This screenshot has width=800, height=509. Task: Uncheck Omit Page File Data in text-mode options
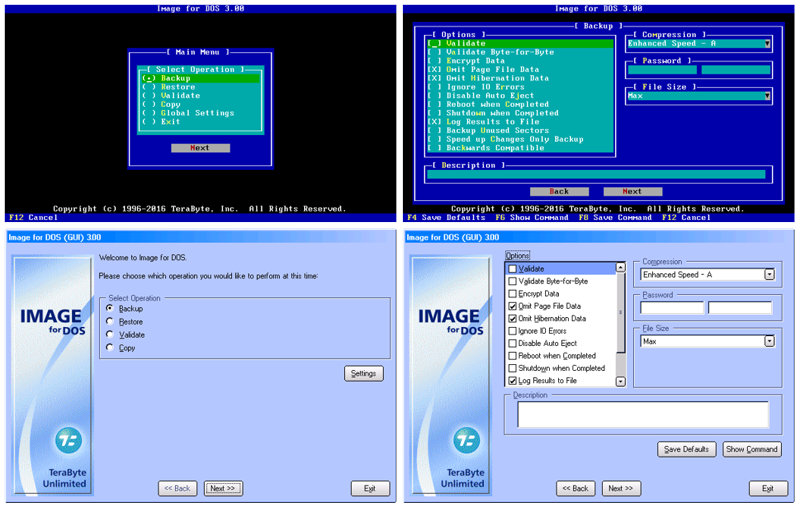[520, 69]
